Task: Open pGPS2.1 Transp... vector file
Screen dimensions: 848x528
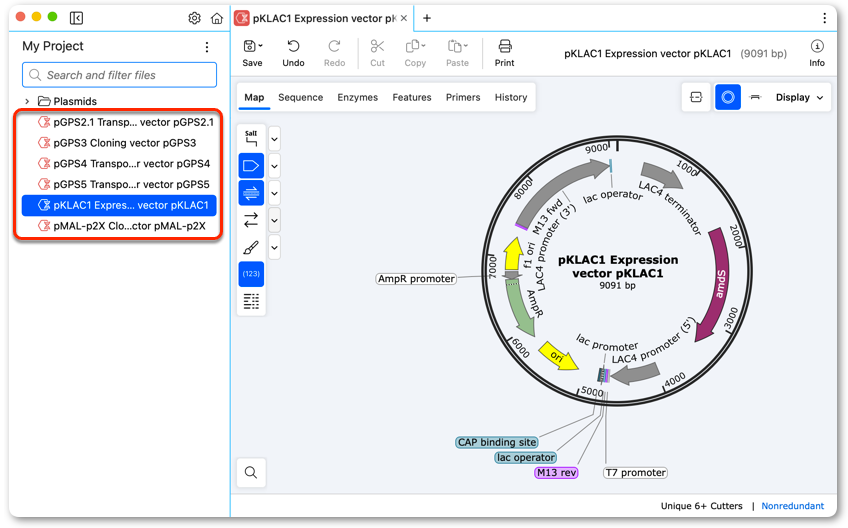Action: [119, 122]
